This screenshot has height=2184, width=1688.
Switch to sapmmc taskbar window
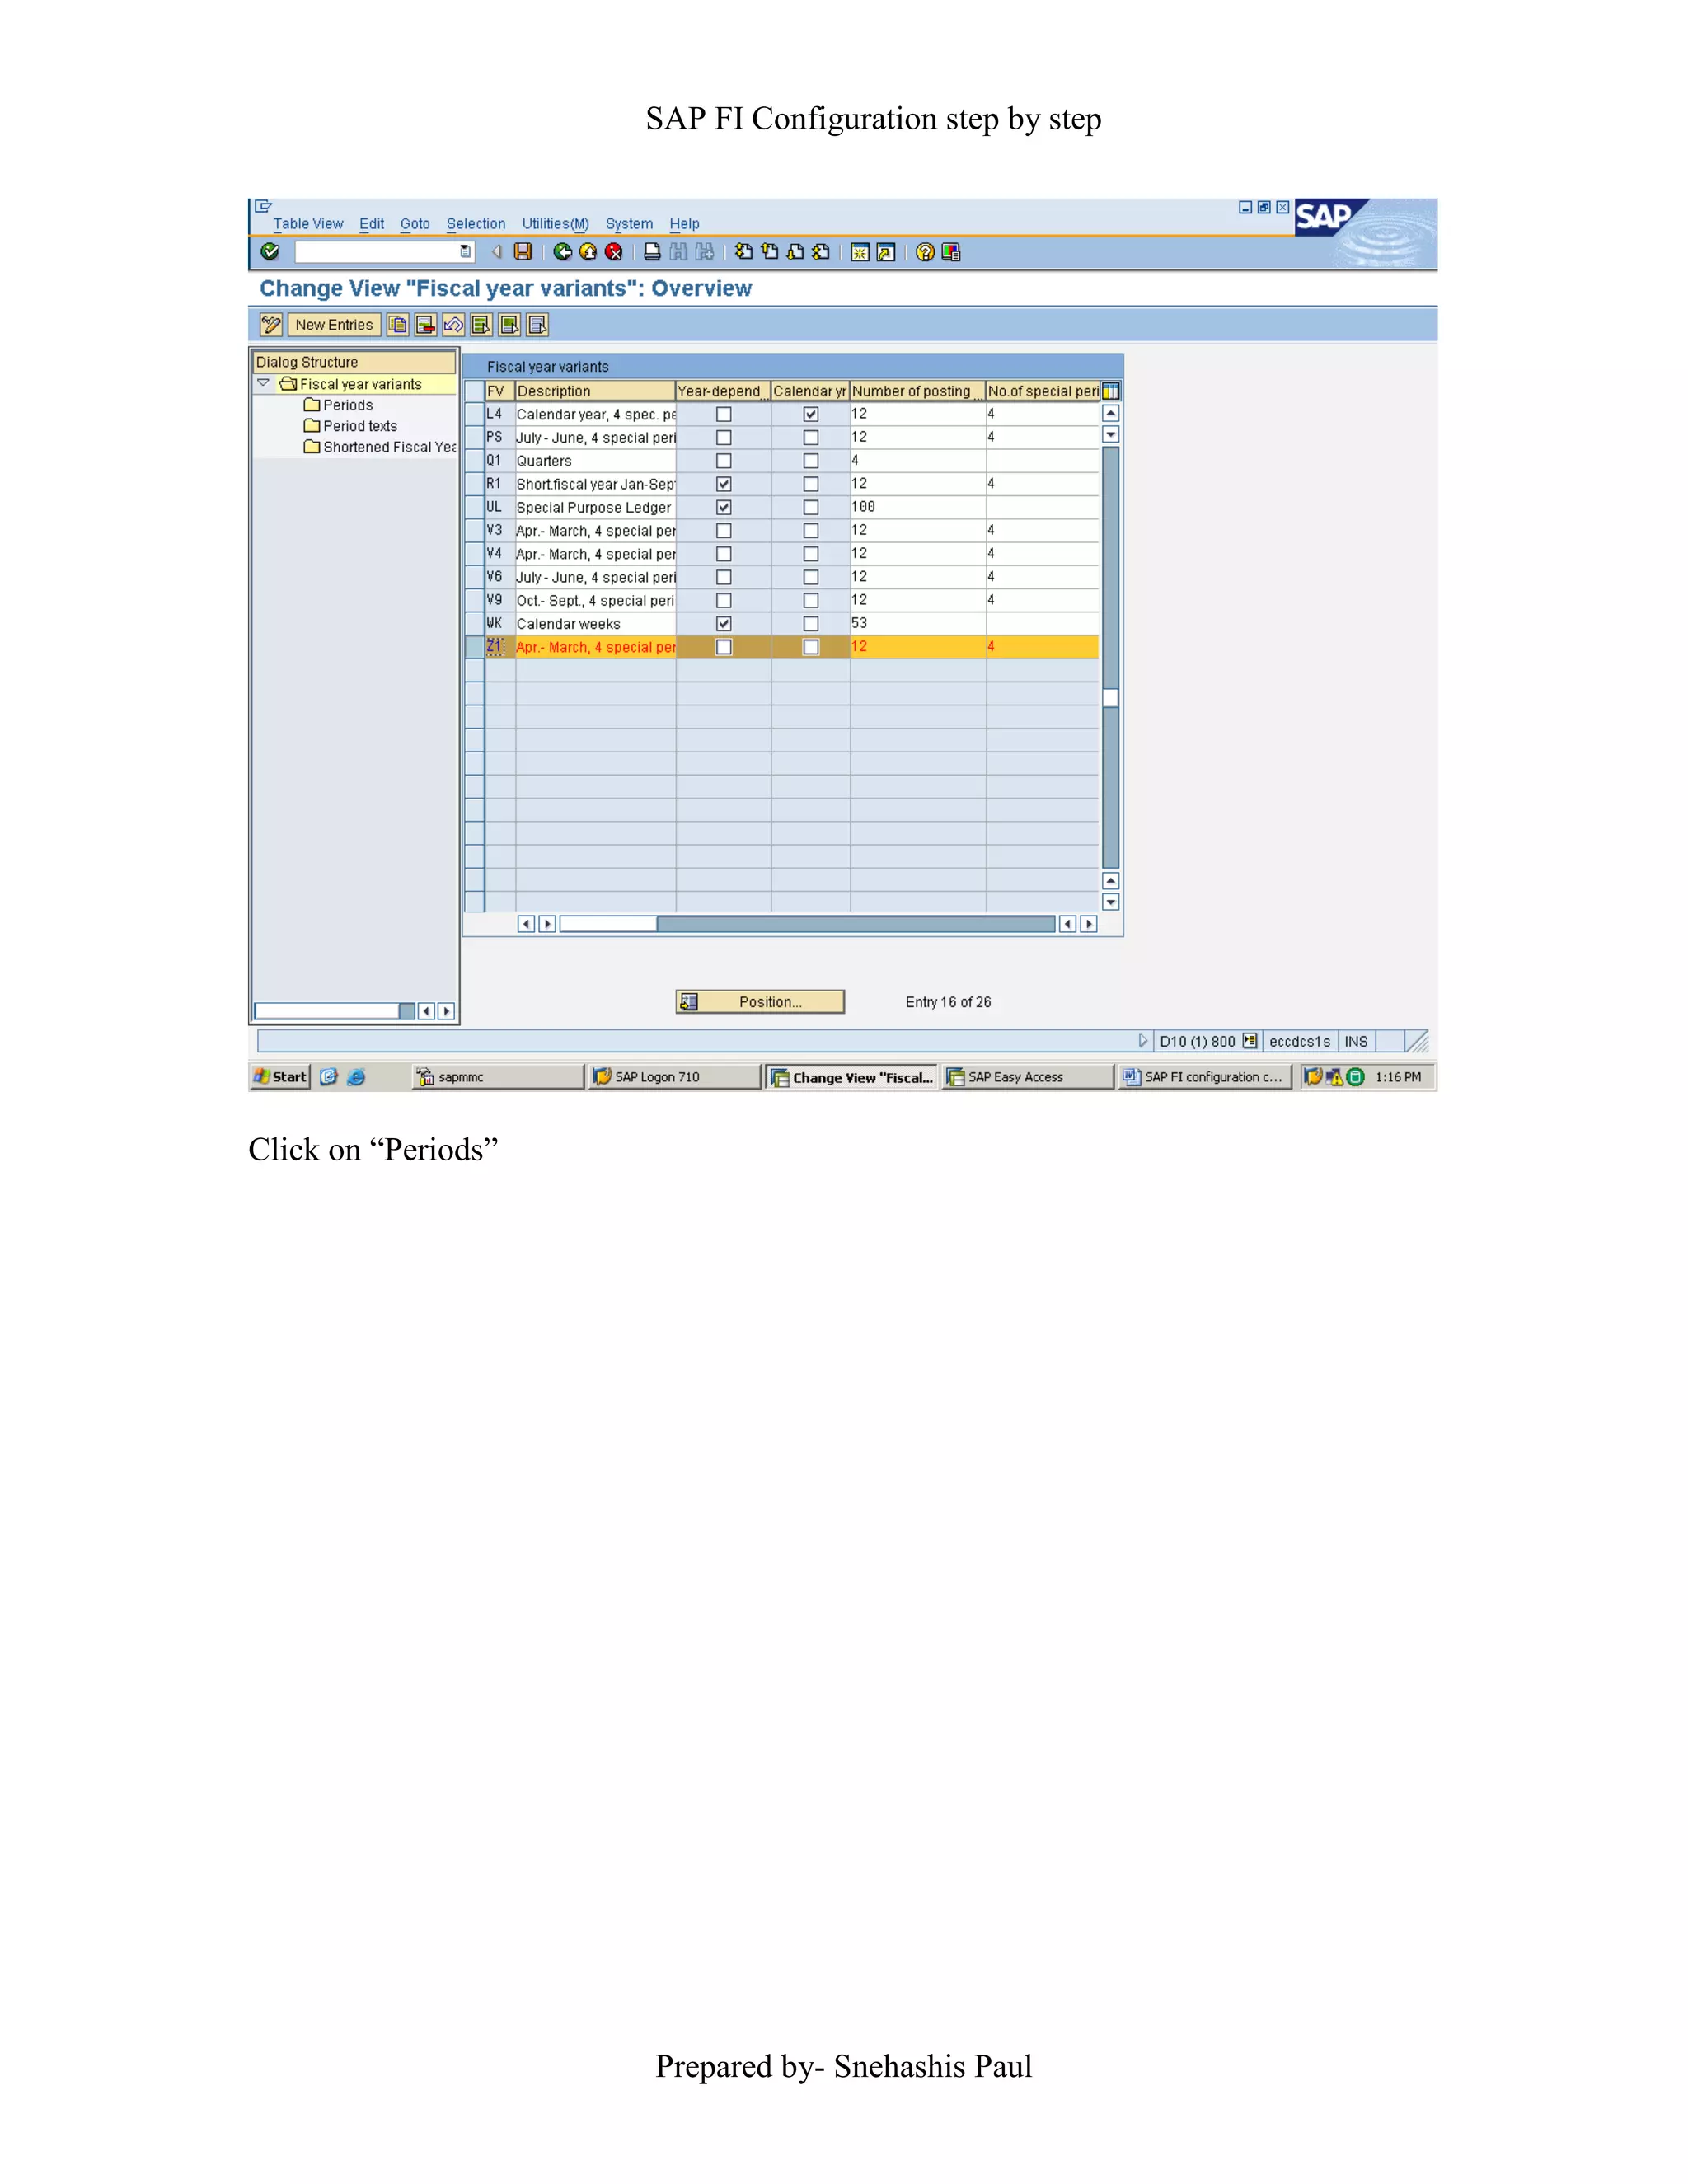(498, 1077)
